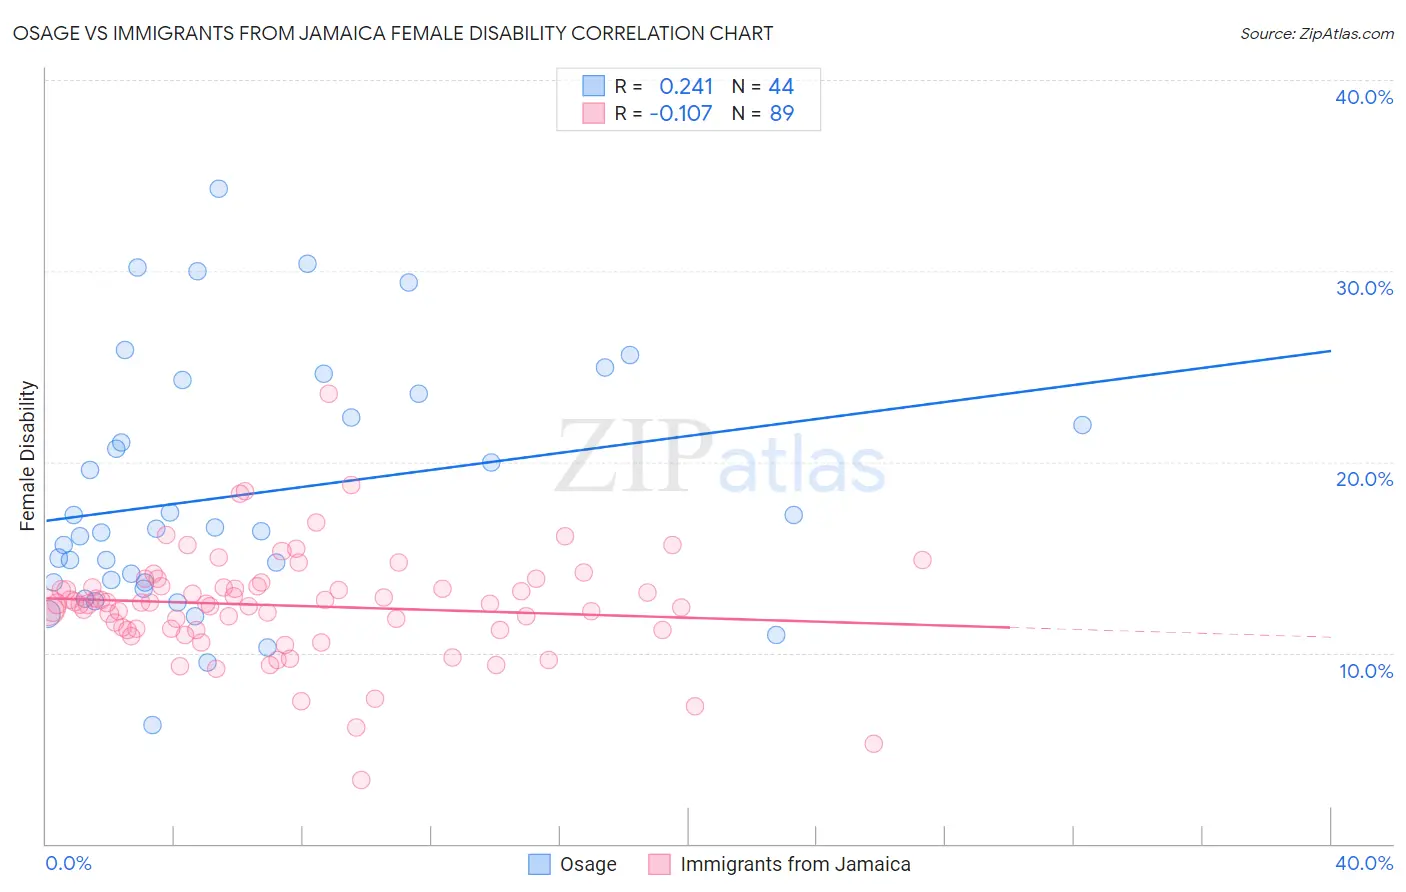Select the Osage legend label
Viewport: 1406px width, 892px height.
click(x=588, y=864)
